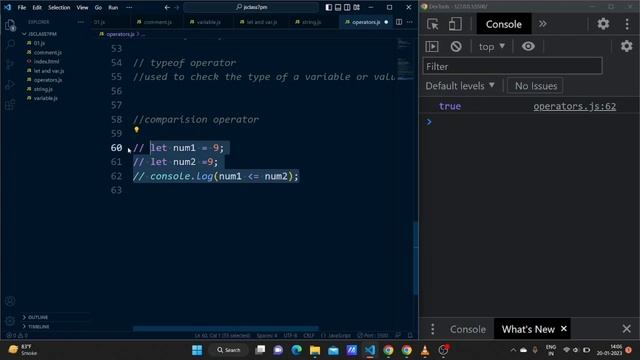Click the editor vertical scrollbar thumb
This screenshot has width=640, height=360.
point(416,258)
